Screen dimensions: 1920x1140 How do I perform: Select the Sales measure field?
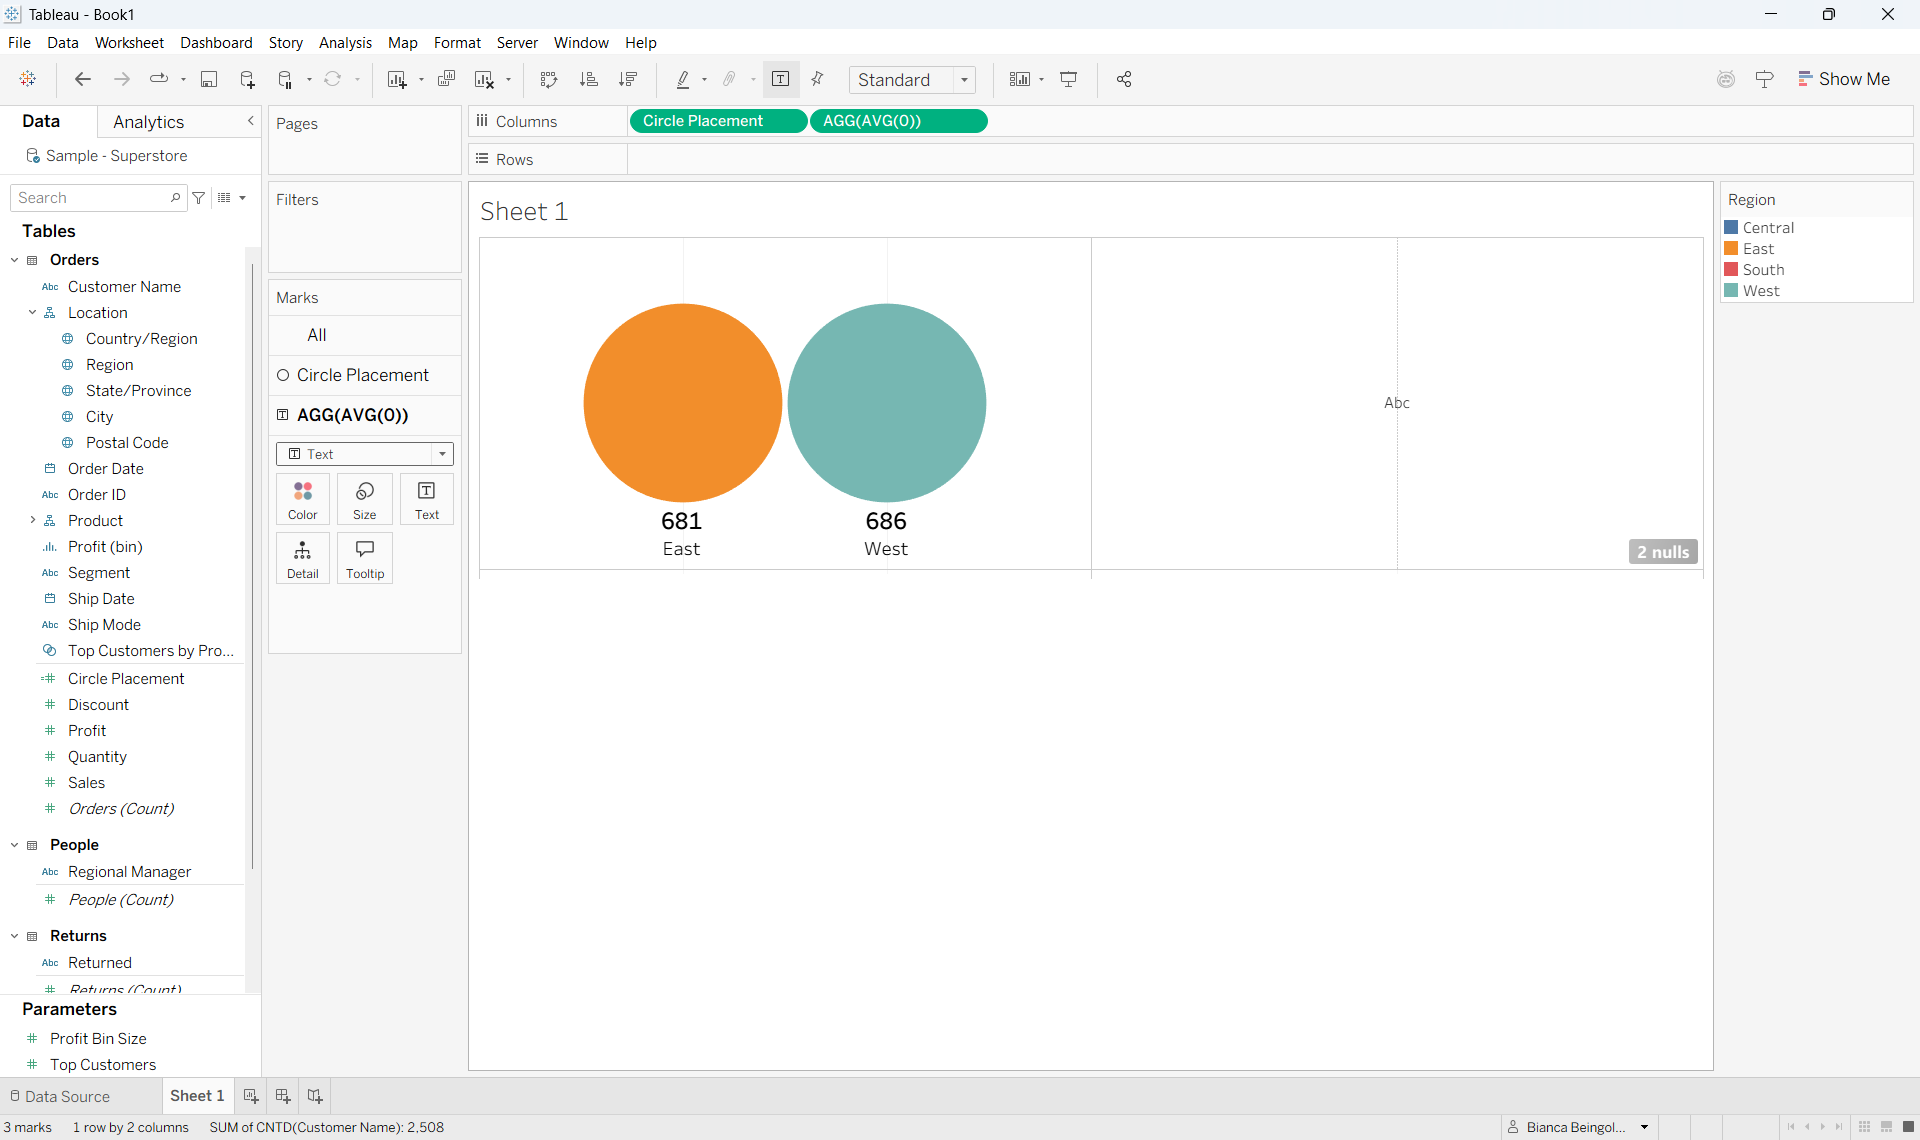pos(86,783)
